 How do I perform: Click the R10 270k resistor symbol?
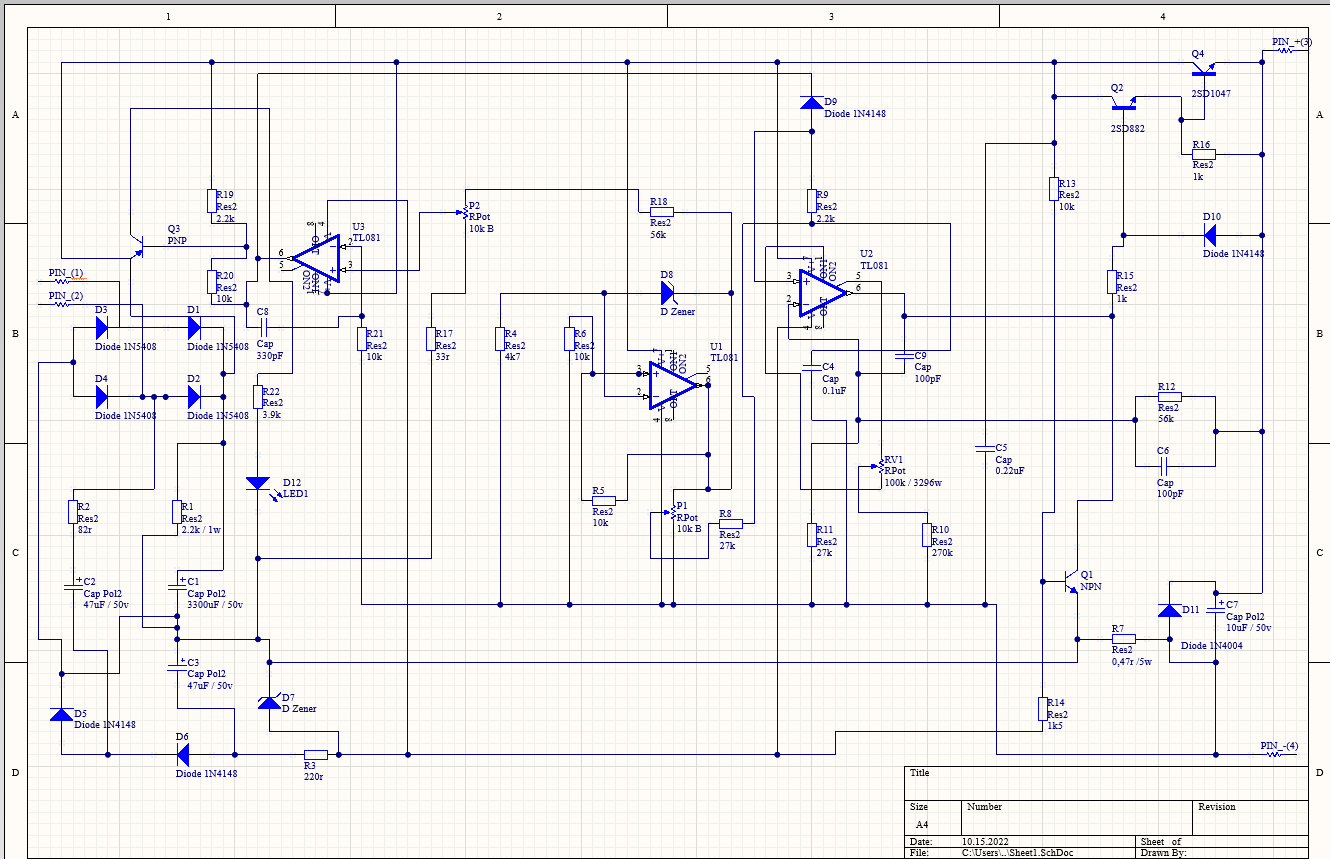[927, 535]
